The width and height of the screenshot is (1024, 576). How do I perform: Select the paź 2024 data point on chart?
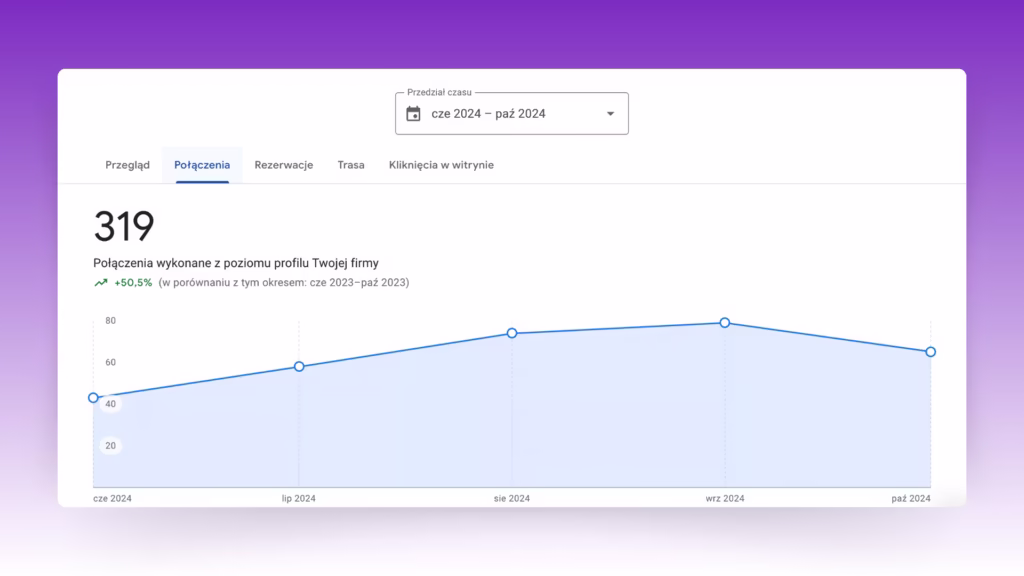pos(931,352)
